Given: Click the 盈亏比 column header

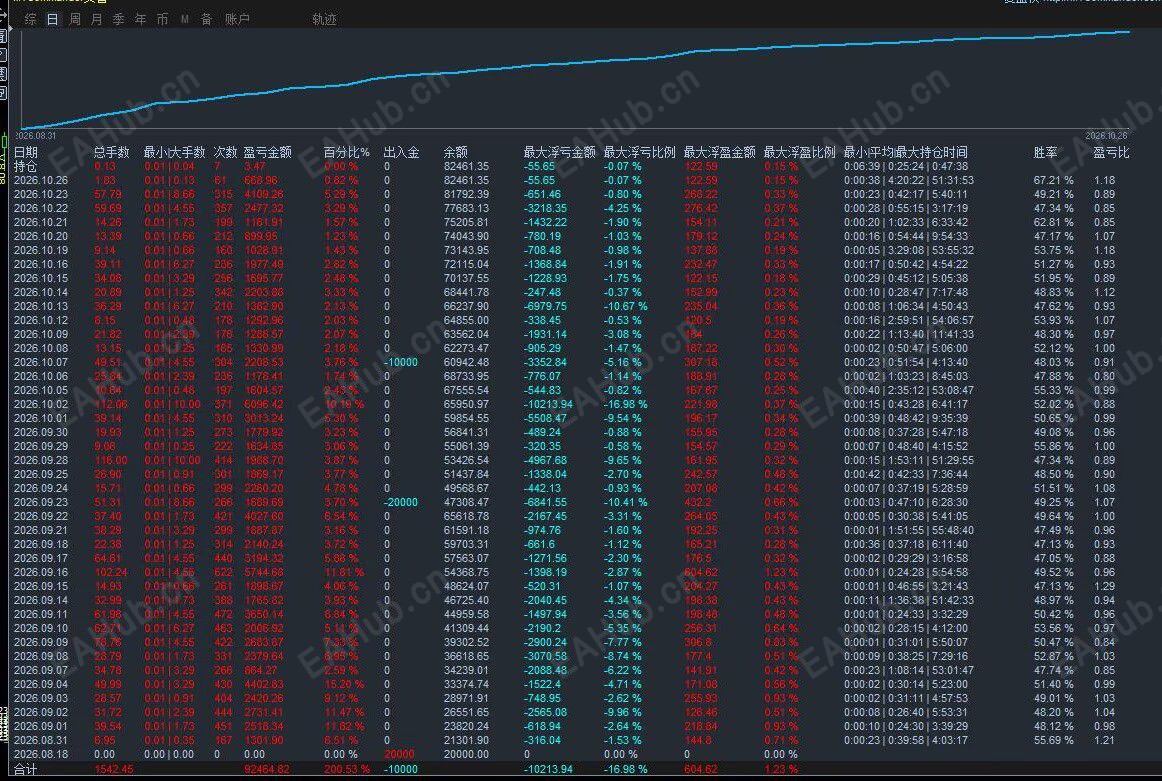Looking at the screenshot, I should click(1112, 152).
